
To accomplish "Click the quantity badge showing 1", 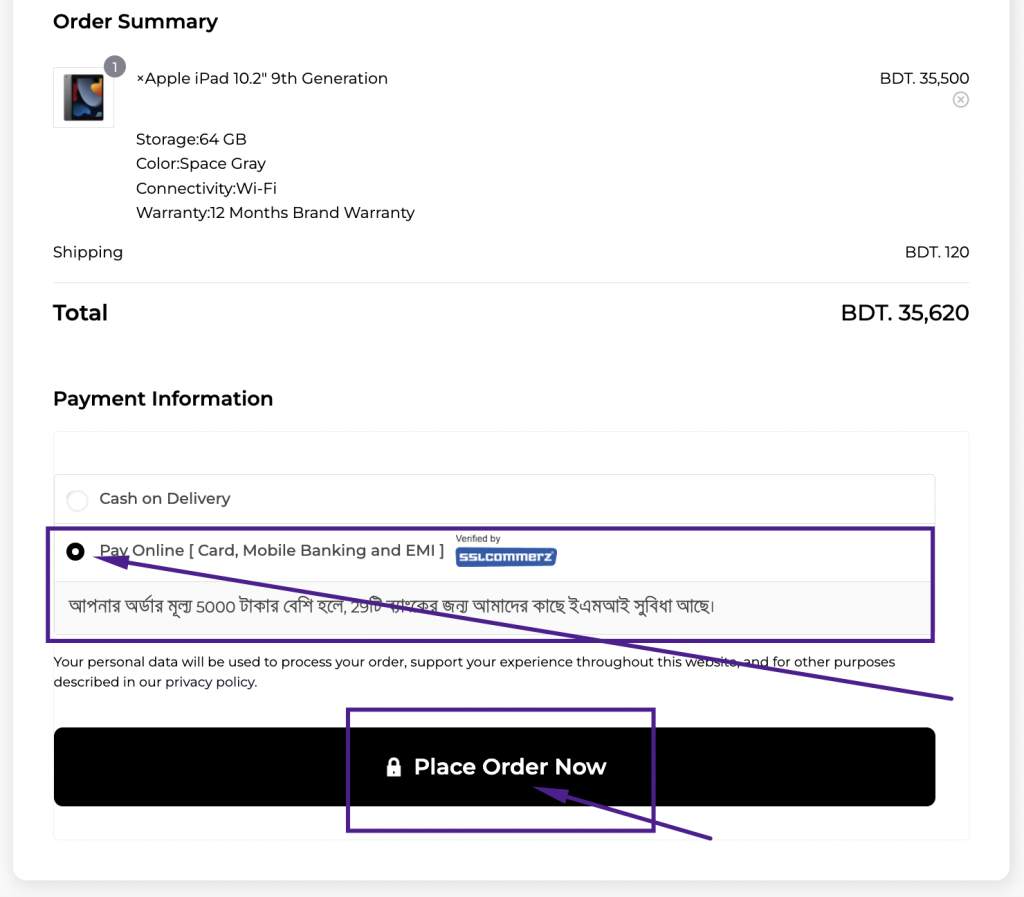I will tap(115, 67).
